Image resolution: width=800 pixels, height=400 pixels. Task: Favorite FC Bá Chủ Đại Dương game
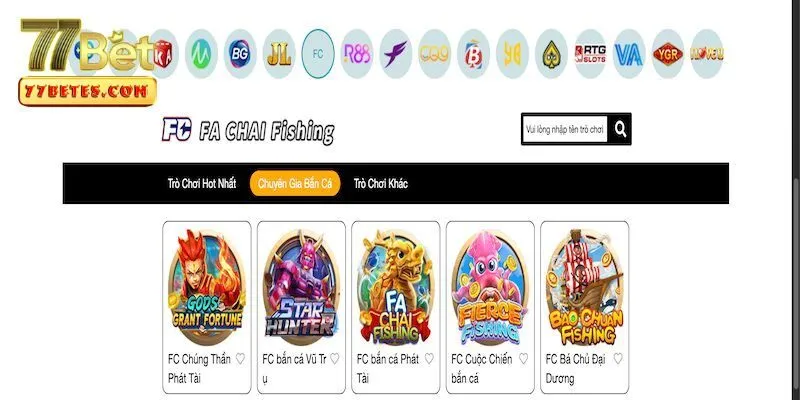coord(618,359)
